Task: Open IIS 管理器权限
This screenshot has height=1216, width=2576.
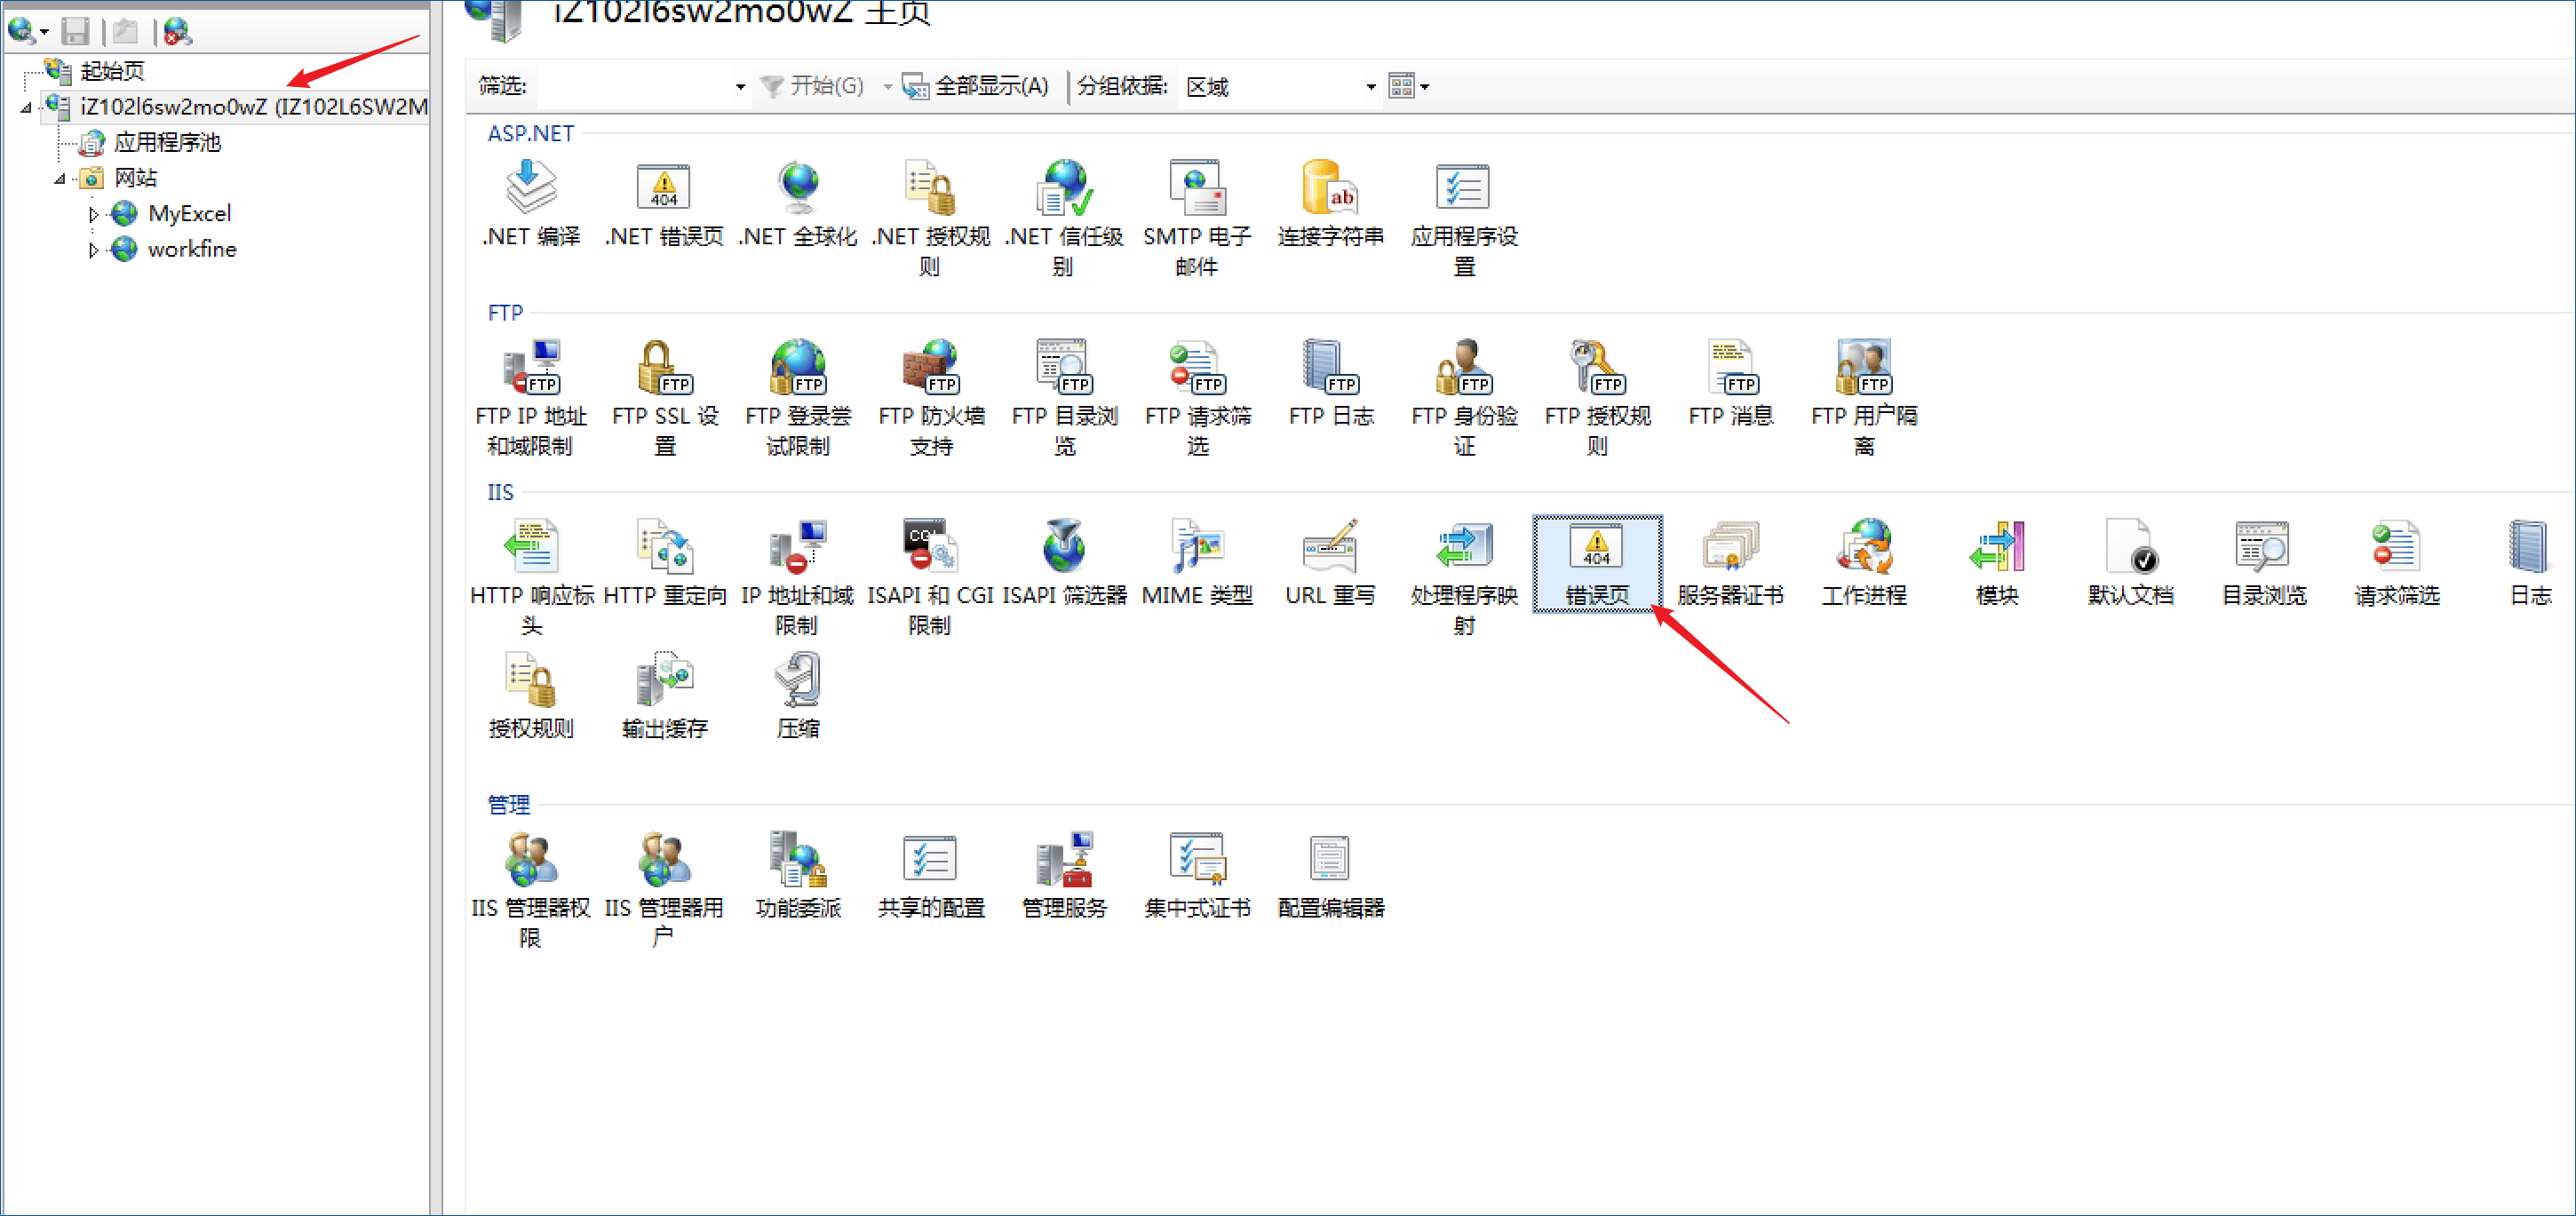Action: 531,890
